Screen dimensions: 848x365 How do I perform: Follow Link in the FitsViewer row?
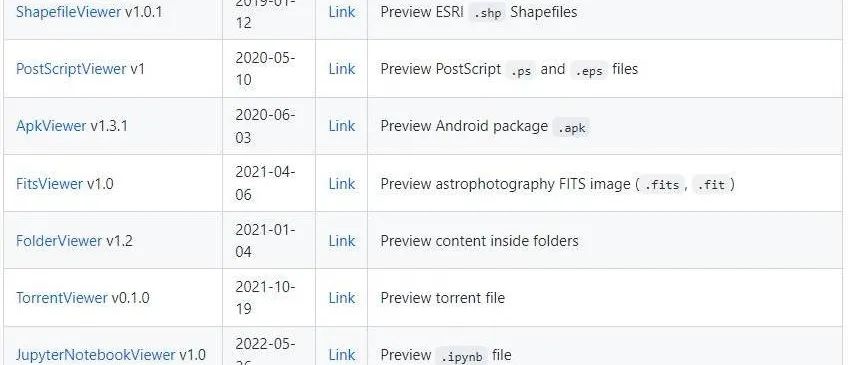tap(342, 184)
